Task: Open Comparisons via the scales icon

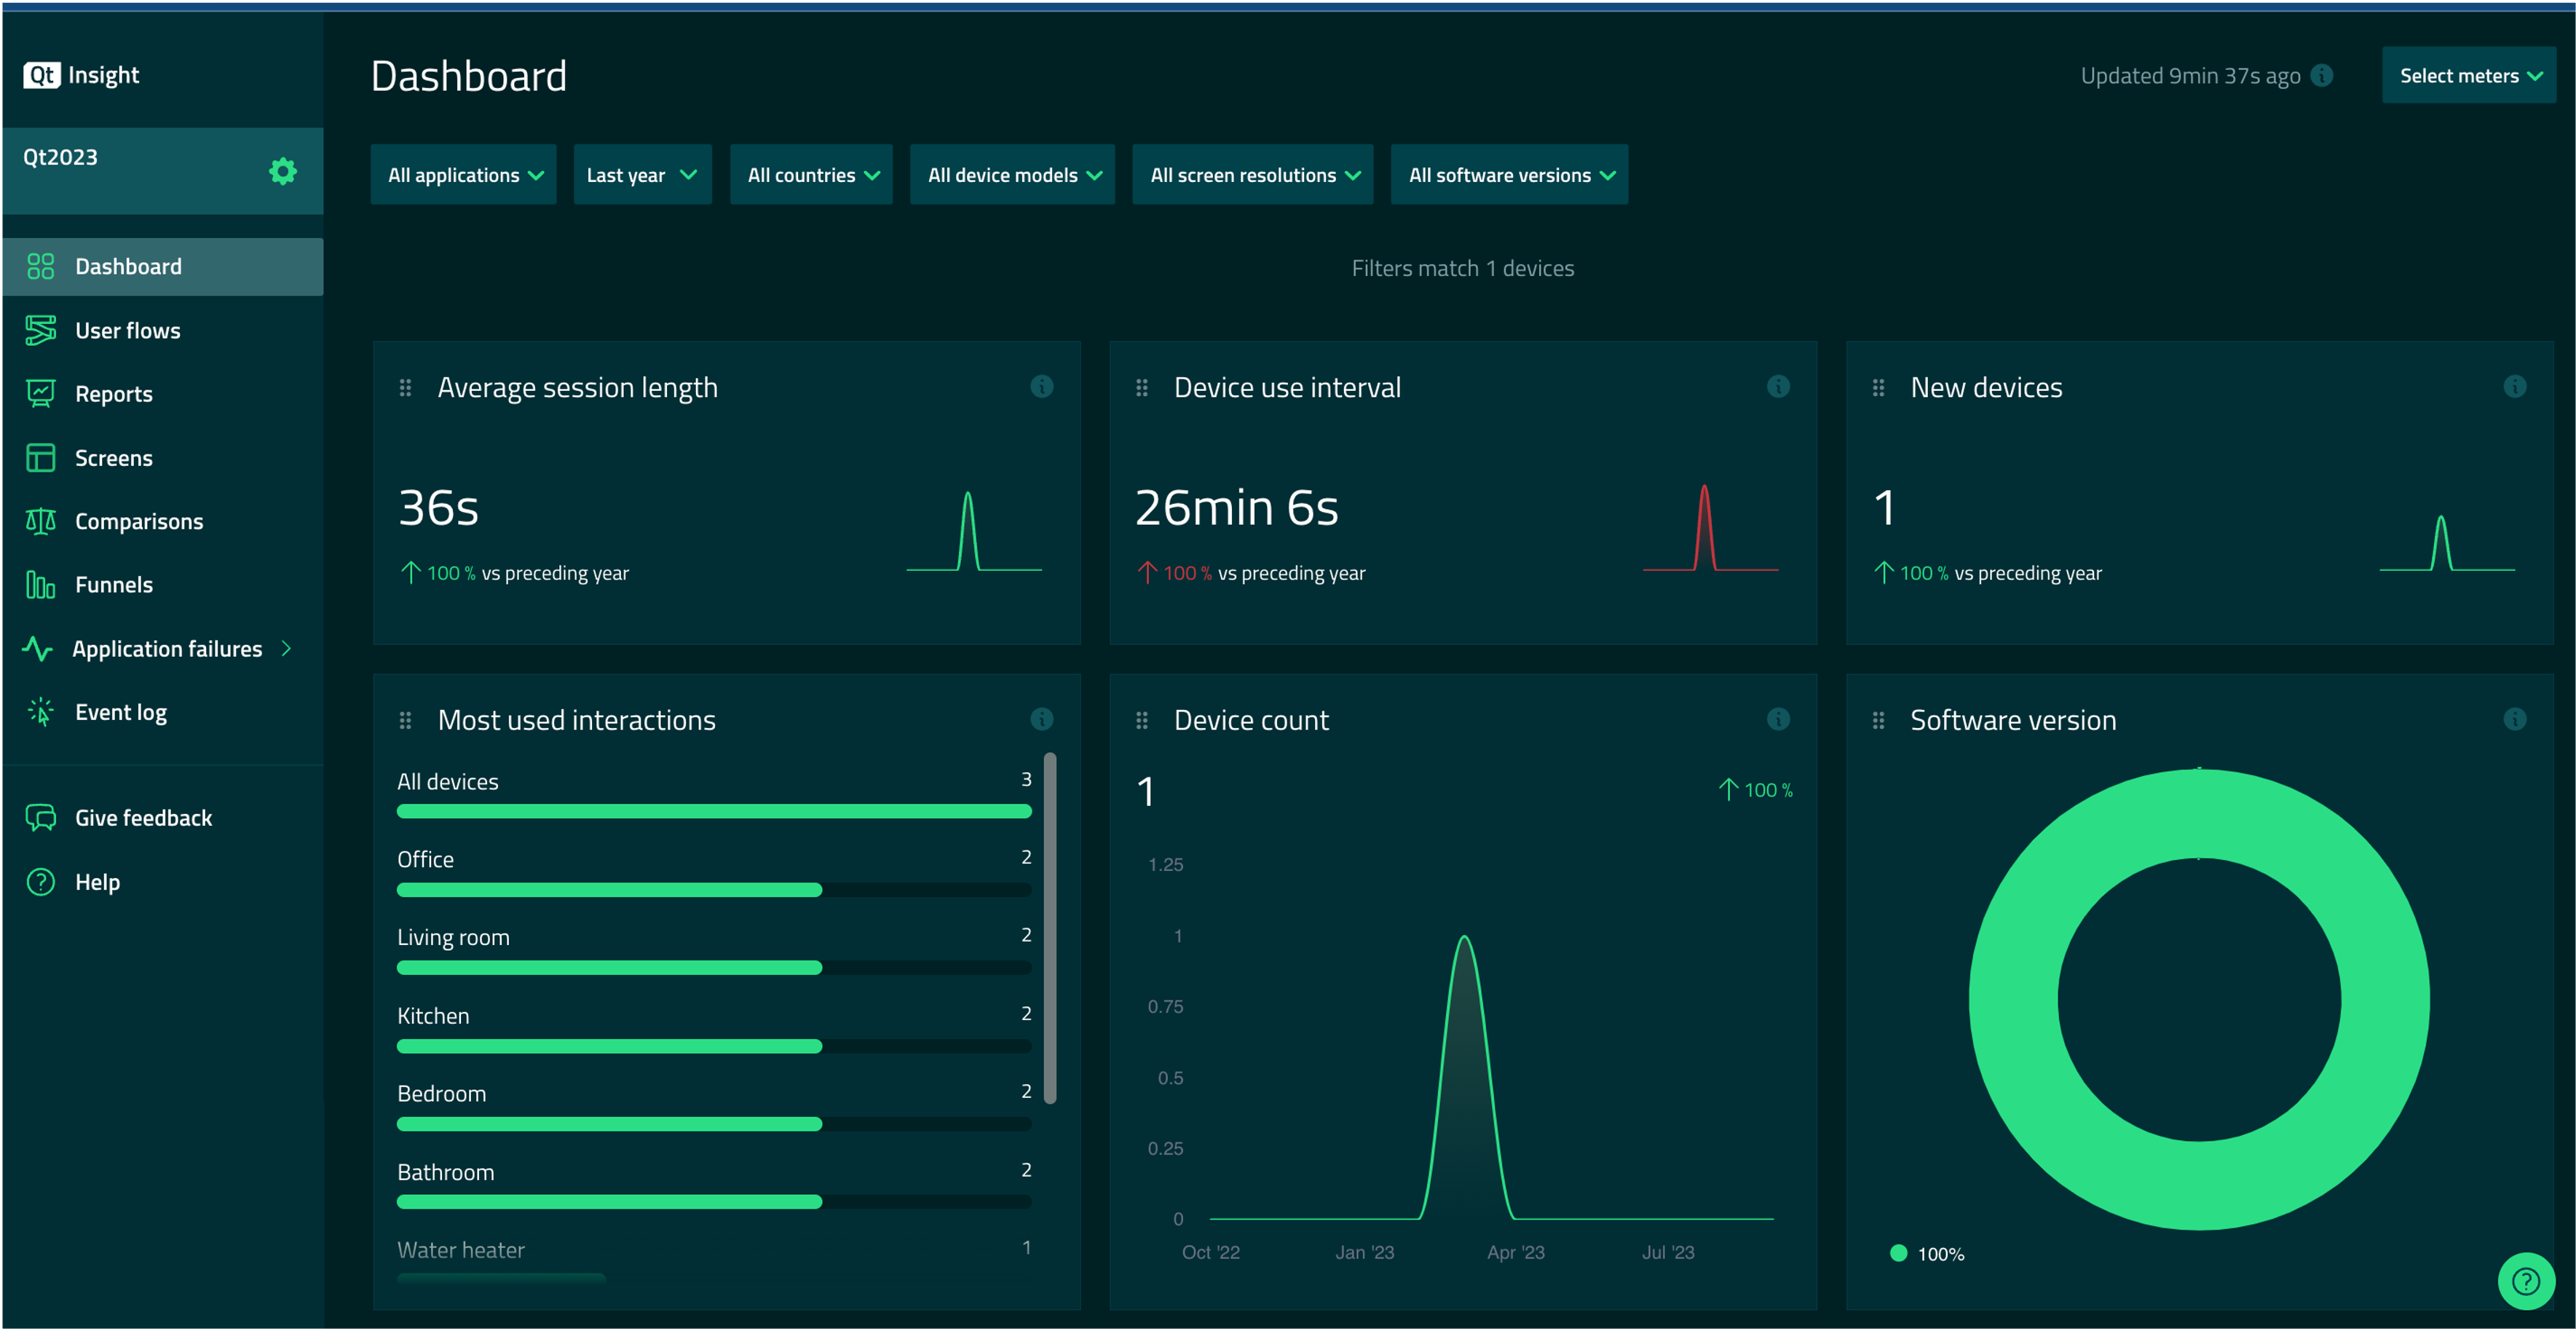Action: coord(40,520)
